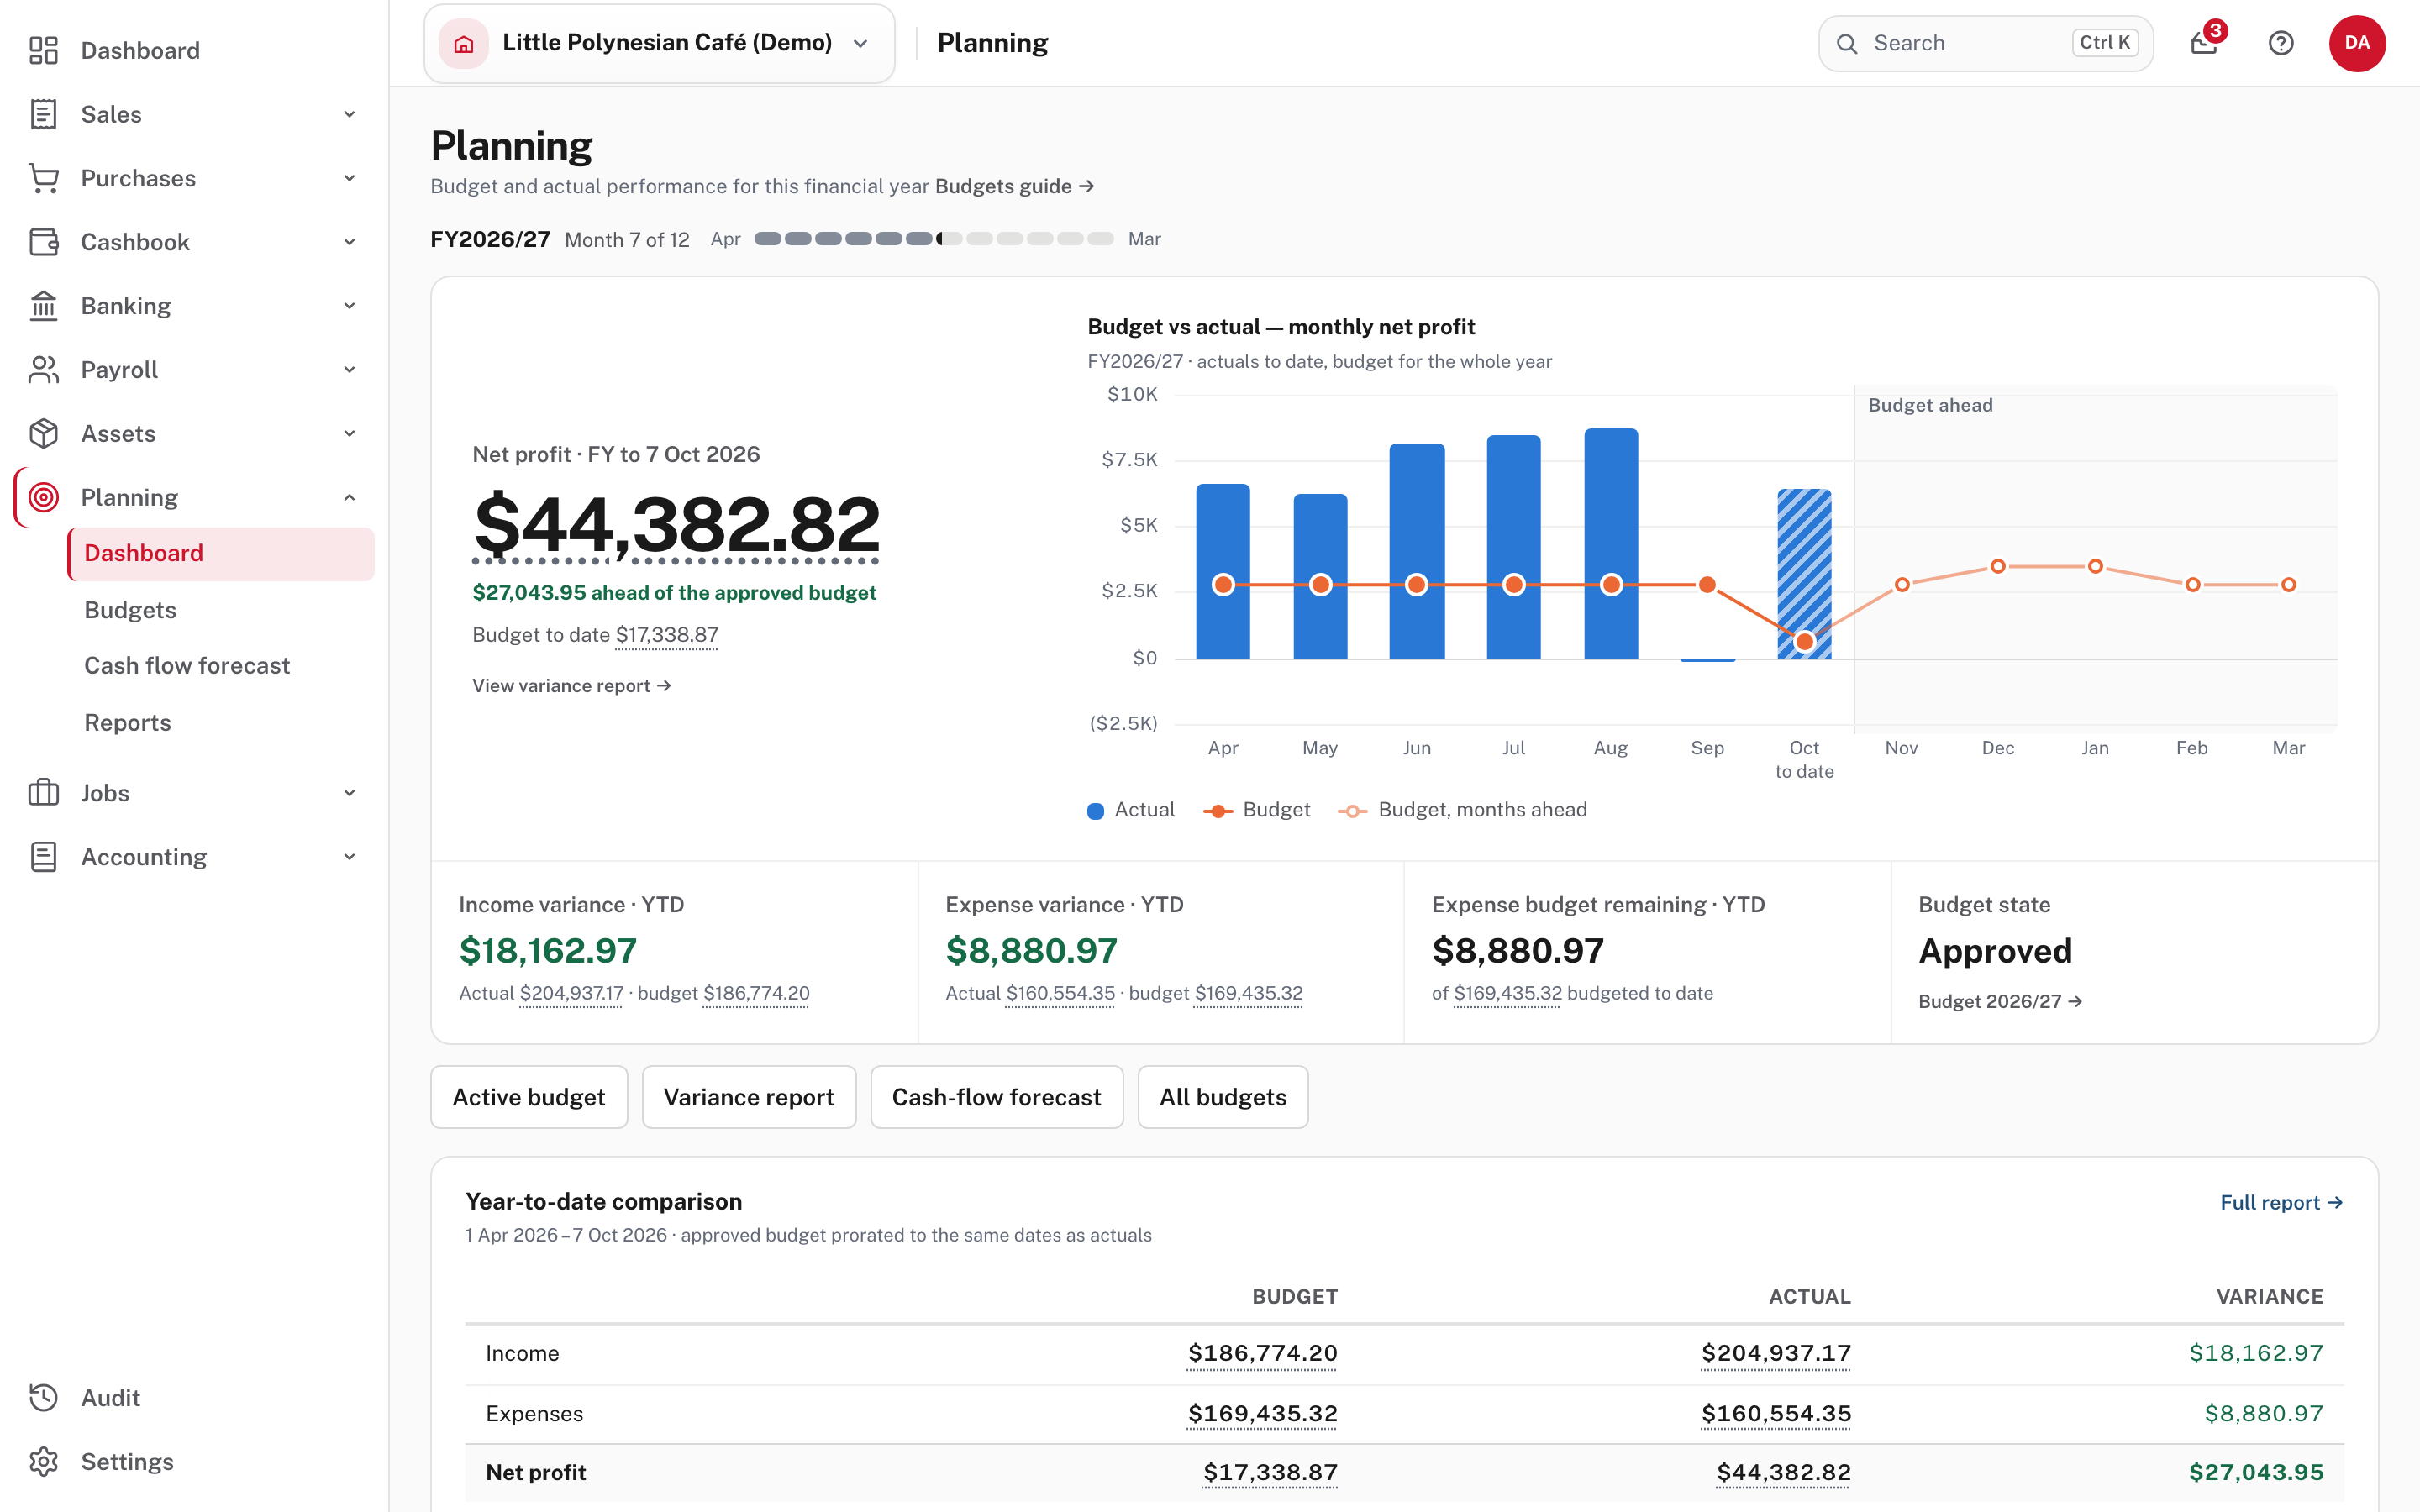Click the Settings gear icon
The height and width of the screenshot is (1512, 2420).
43,1462
